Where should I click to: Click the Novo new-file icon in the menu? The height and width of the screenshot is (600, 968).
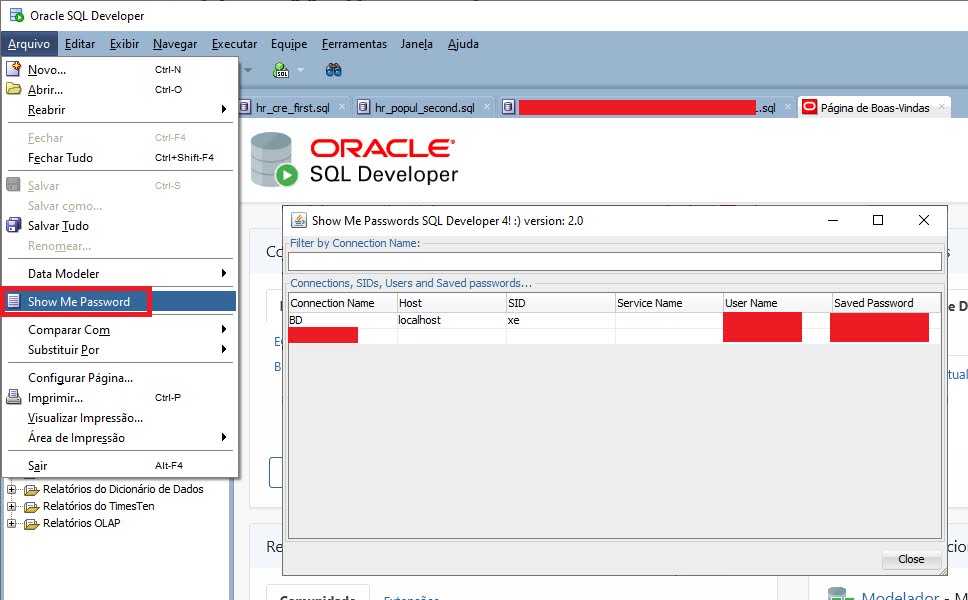click(12, 68)
